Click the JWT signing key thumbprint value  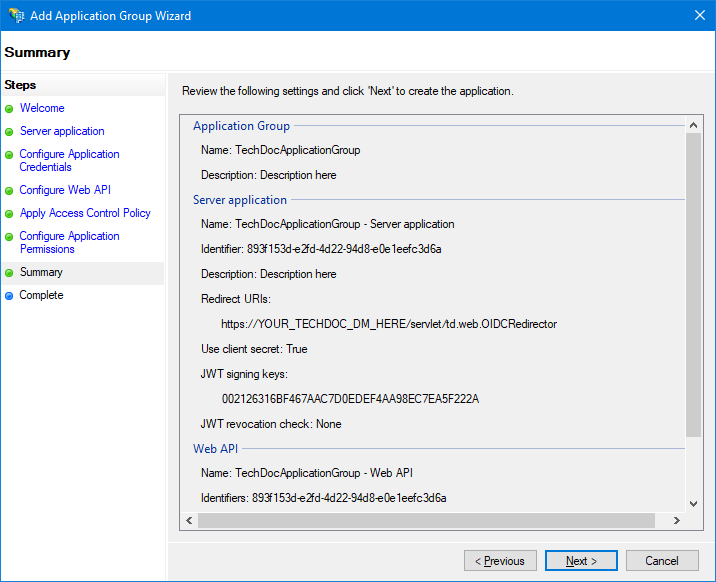click(350, 399)
